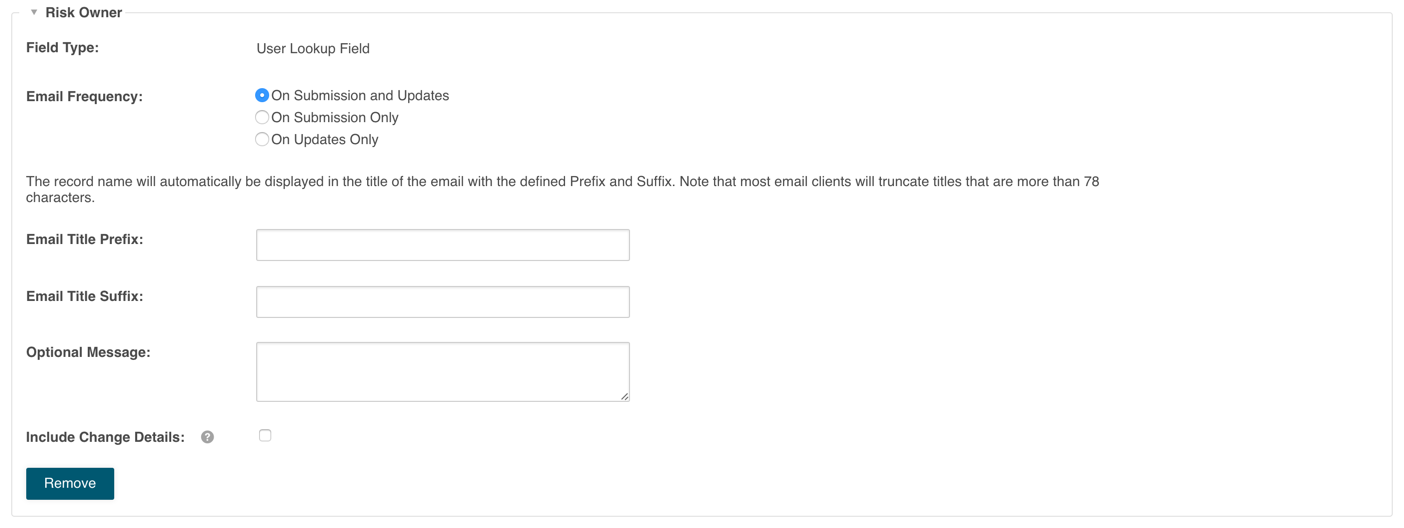Click the "On Updates Only" label text
Viewport: 1404px width, 528px height.
[325, 140]
